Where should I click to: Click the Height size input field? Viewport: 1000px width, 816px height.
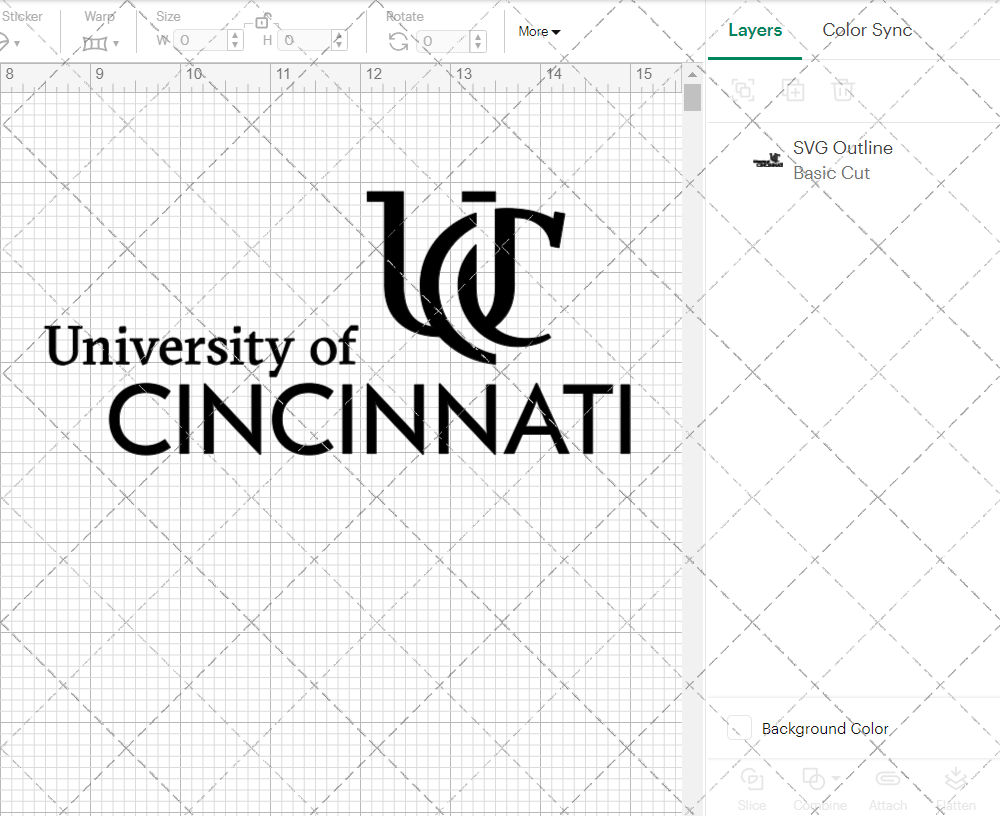pyautogui.click(x=306, y=41)
